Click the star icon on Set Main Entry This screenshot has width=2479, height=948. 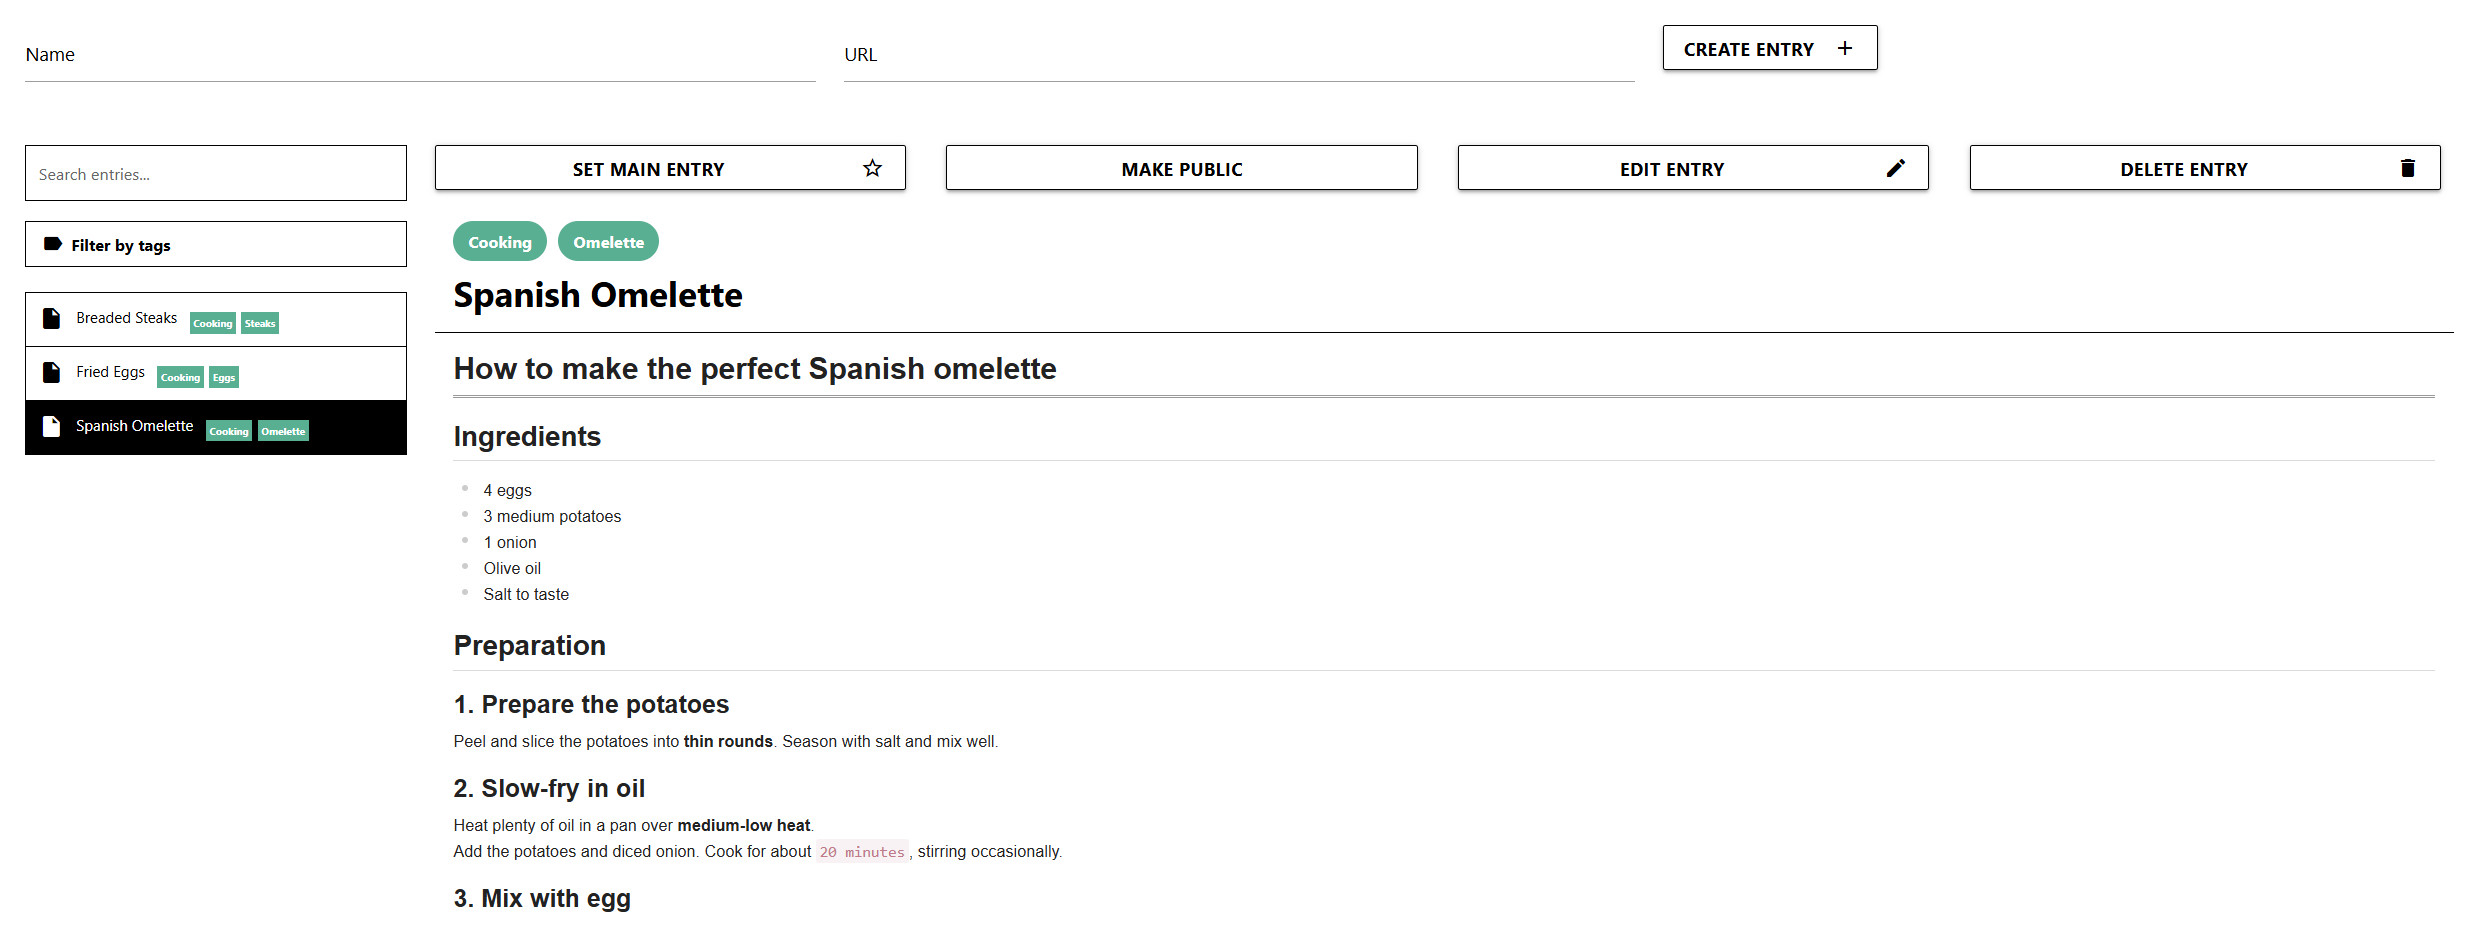click(872, 168)
